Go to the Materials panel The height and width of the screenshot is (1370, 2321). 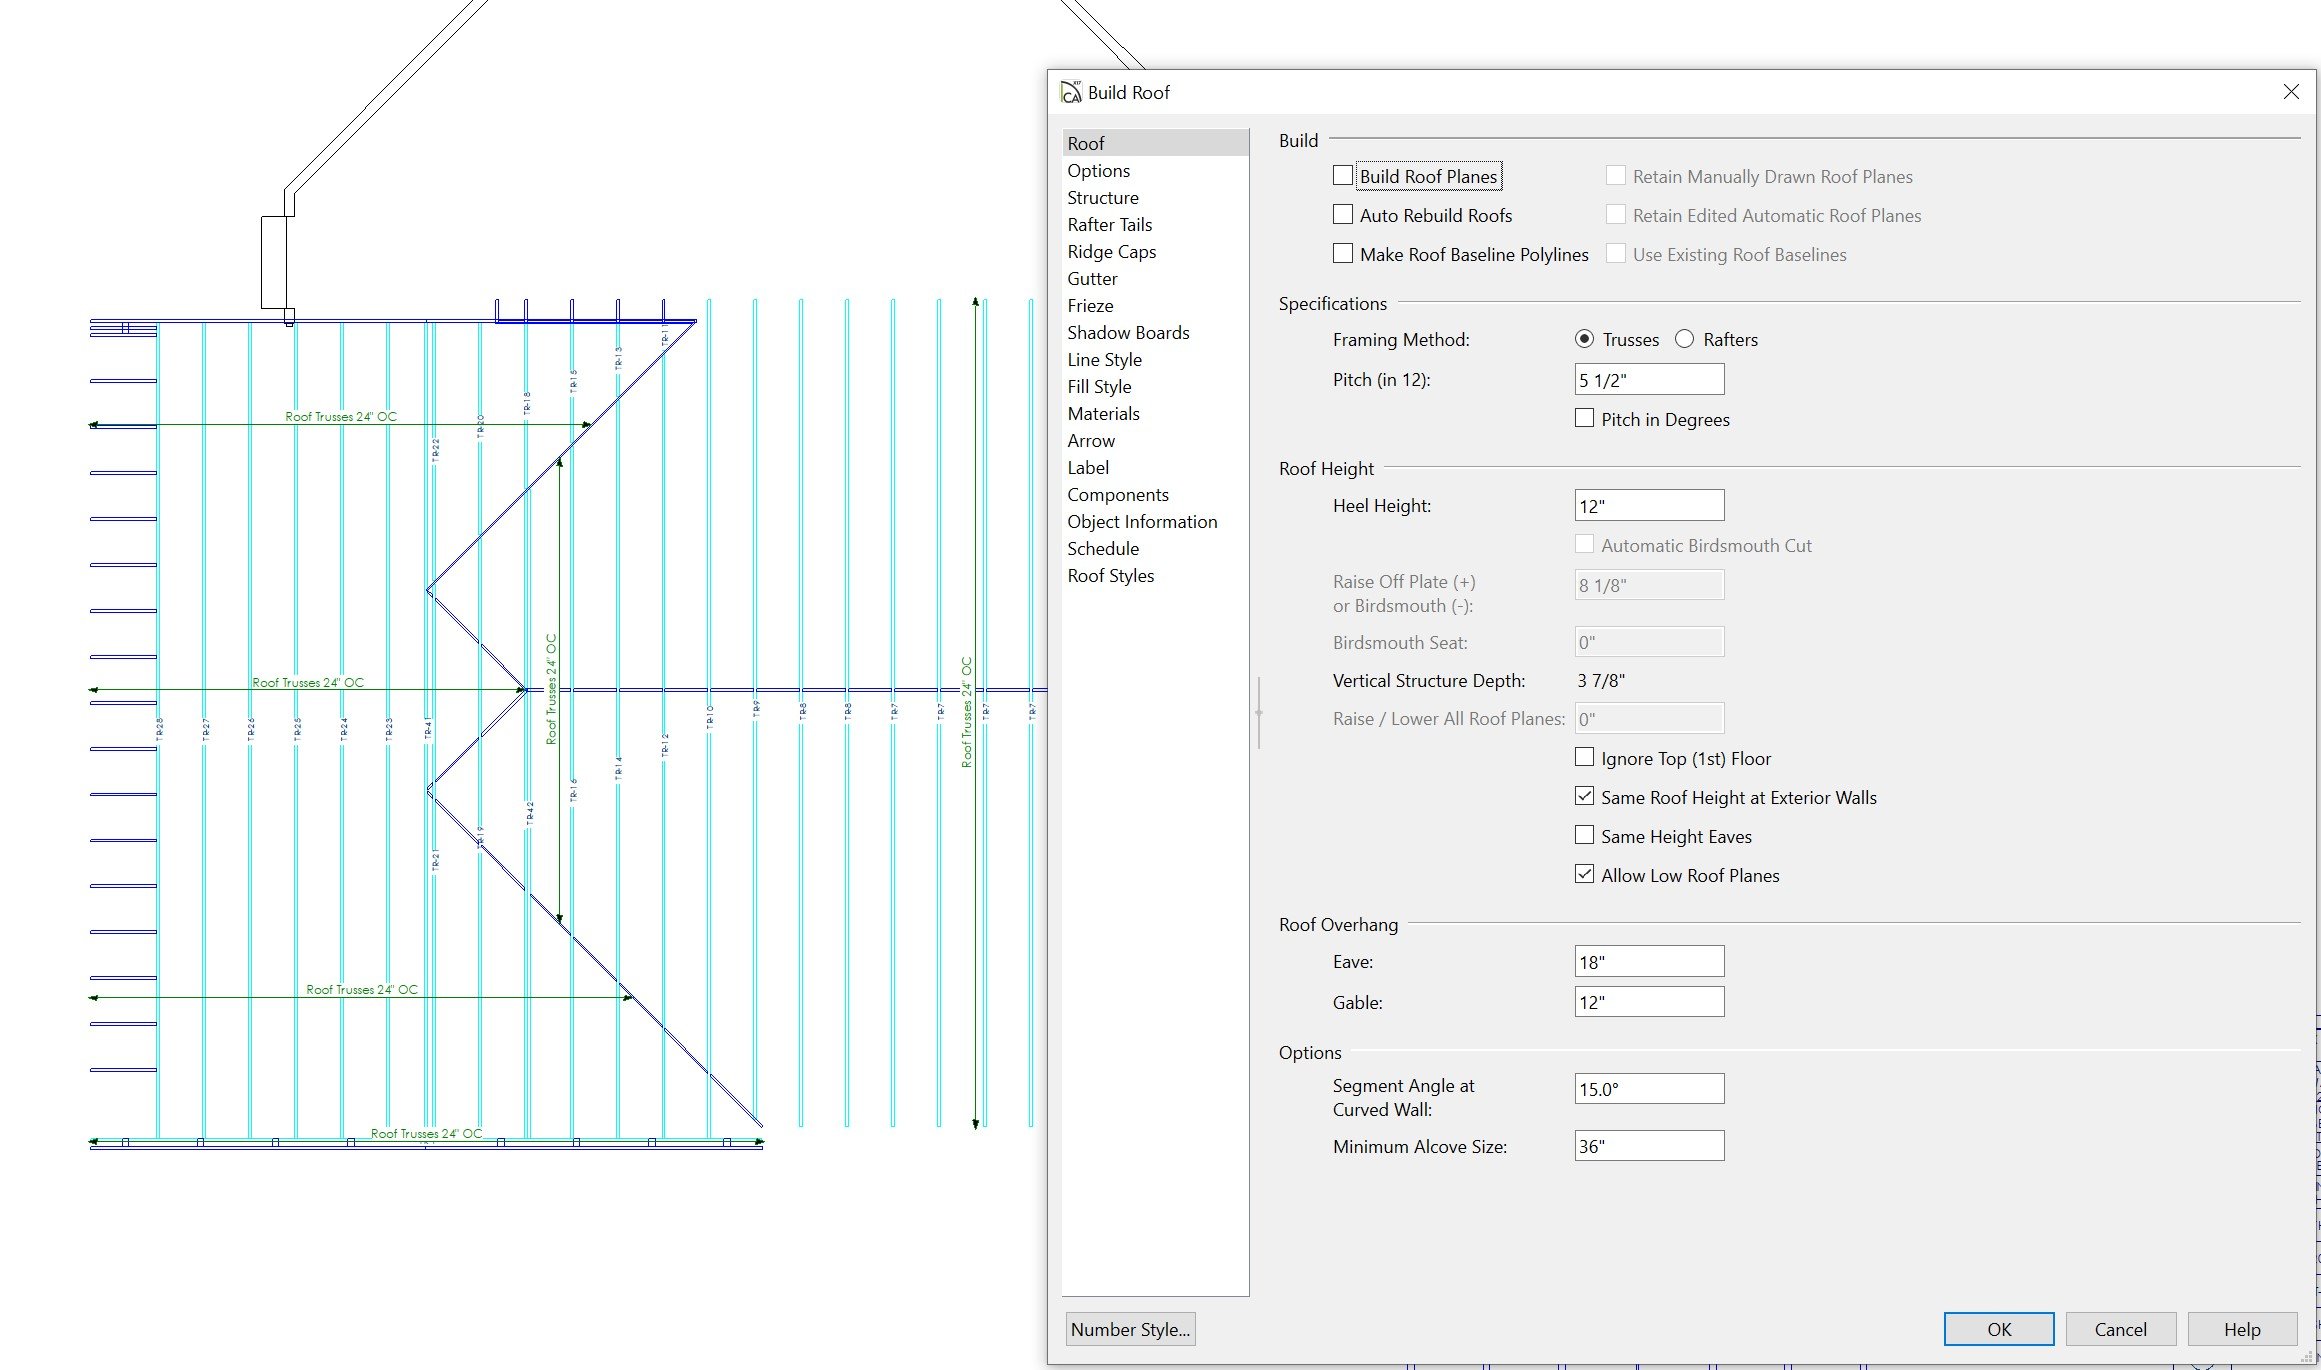[1103, 414]
